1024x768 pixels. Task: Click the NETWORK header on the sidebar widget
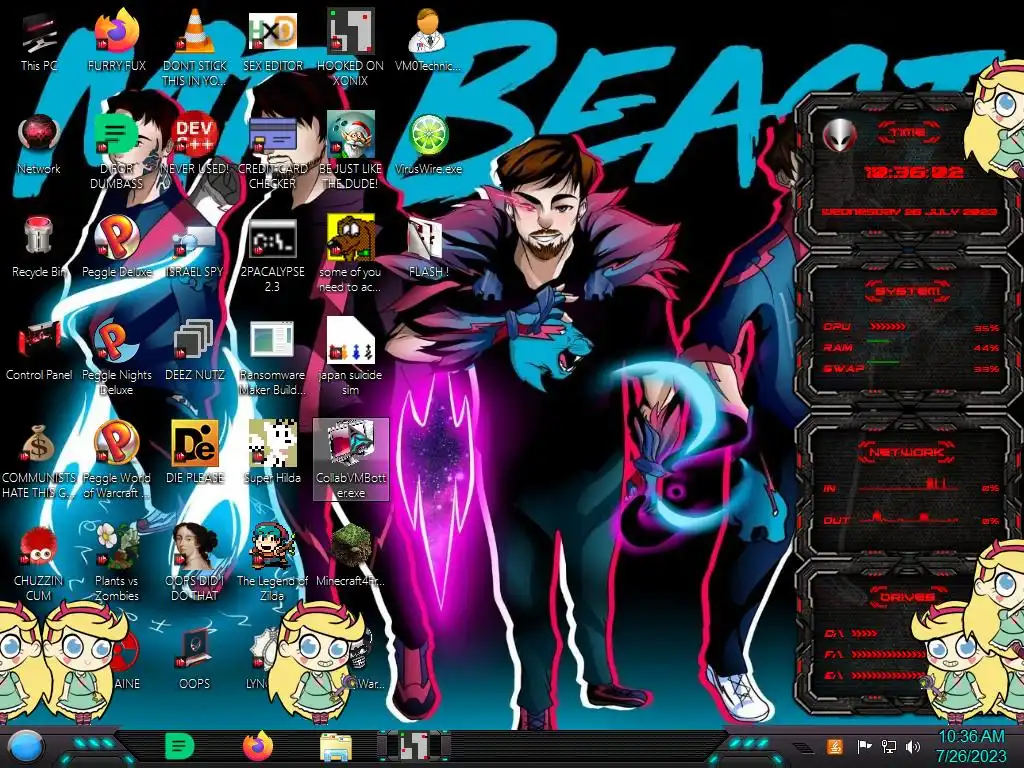[x=906, y=451]
